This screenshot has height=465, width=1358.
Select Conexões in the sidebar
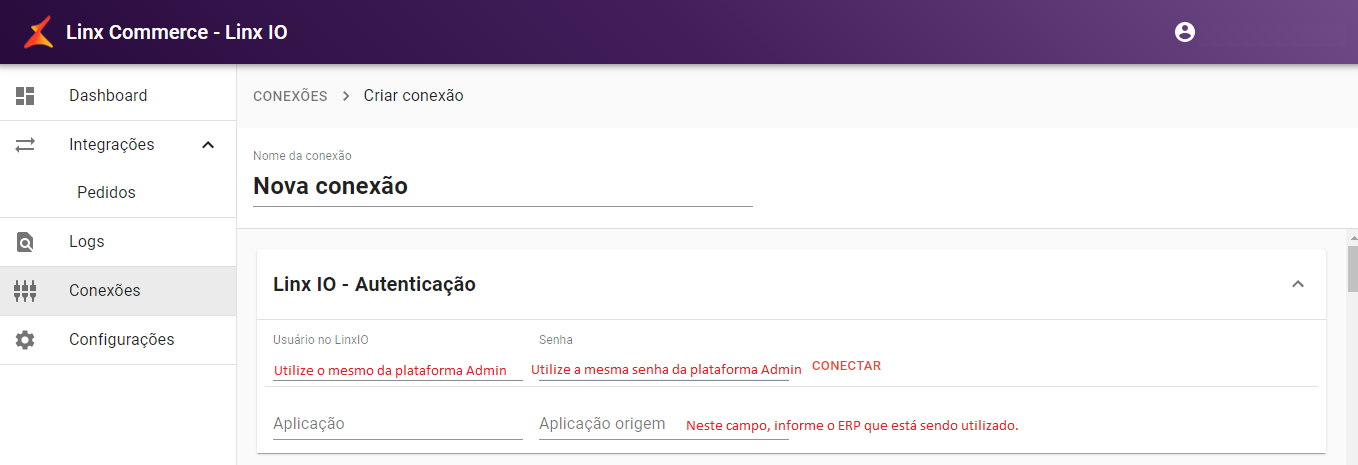click(x=118, y=291)
